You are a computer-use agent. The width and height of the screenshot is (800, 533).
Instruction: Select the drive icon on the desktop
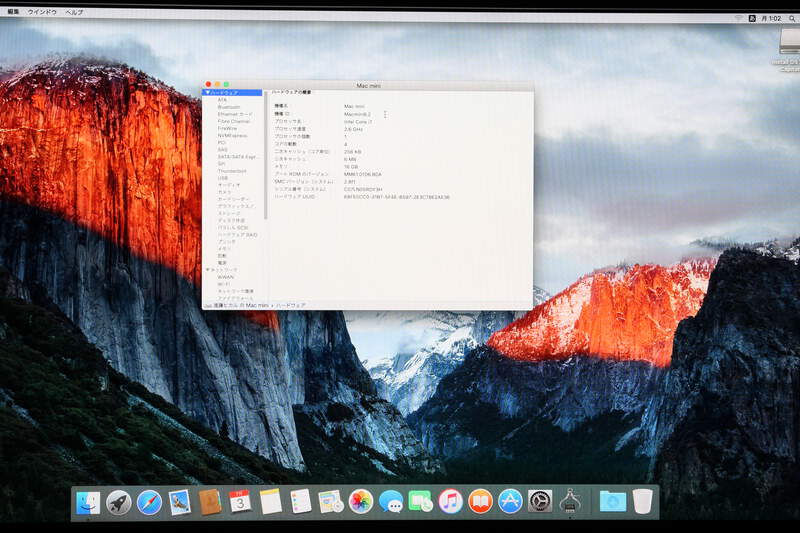(790, 42)
